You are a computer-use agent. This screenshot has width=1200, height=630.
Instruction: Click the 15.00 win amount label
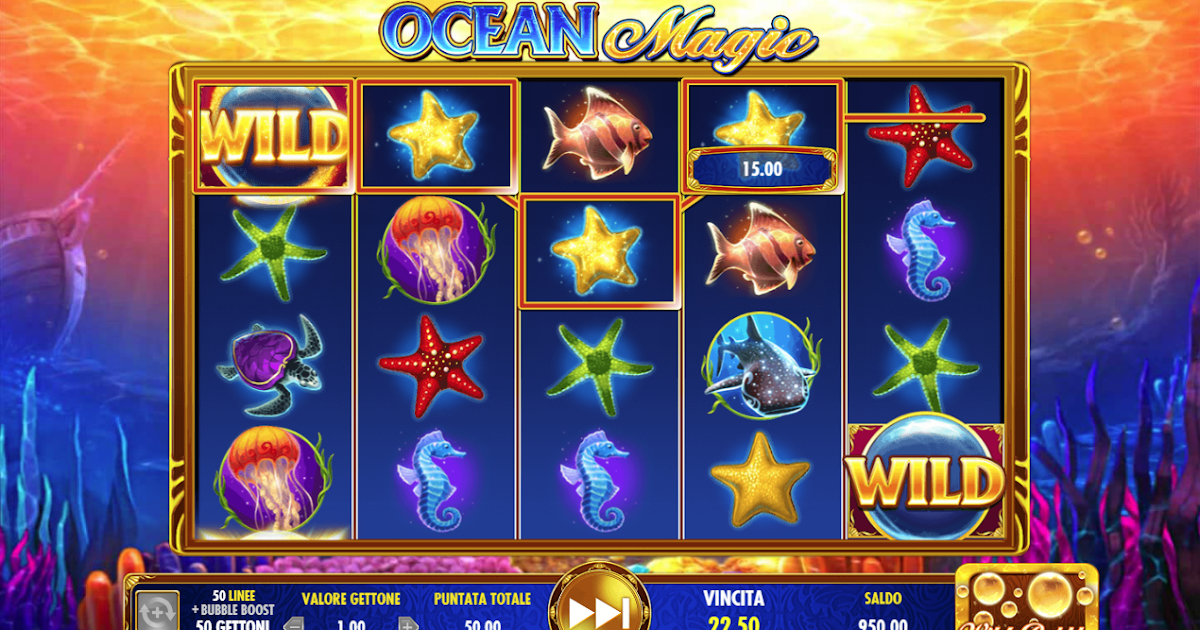pos(761,169)
